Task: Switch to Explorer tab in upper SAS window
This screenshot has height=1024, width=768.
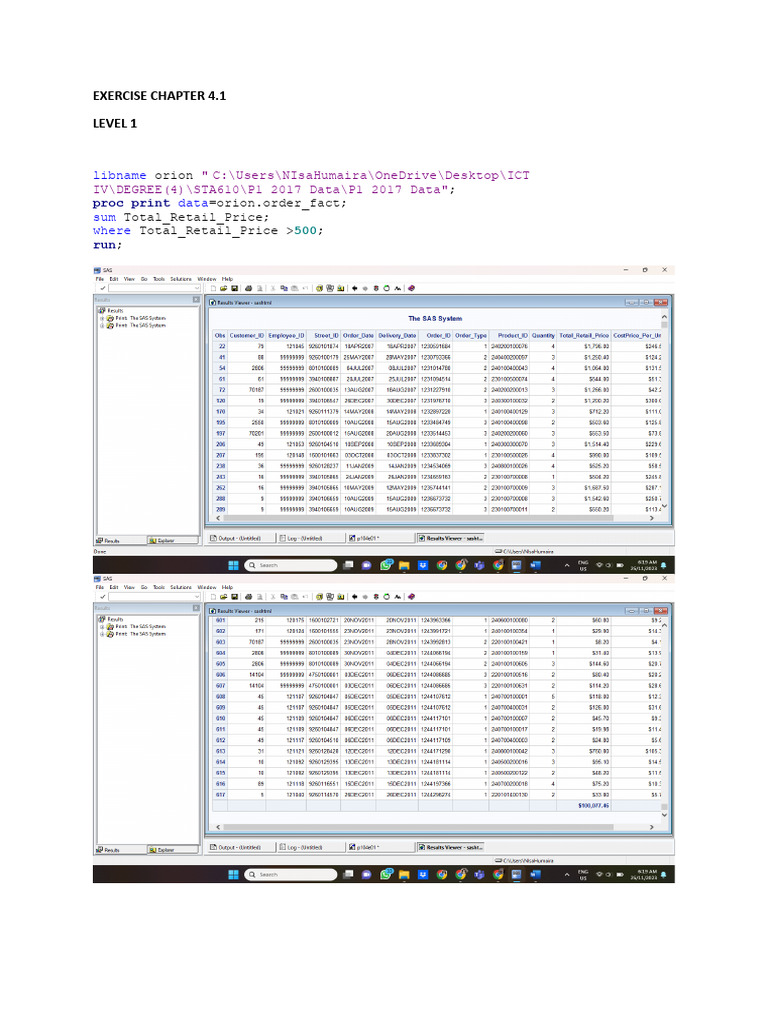Action: point(172,540)
